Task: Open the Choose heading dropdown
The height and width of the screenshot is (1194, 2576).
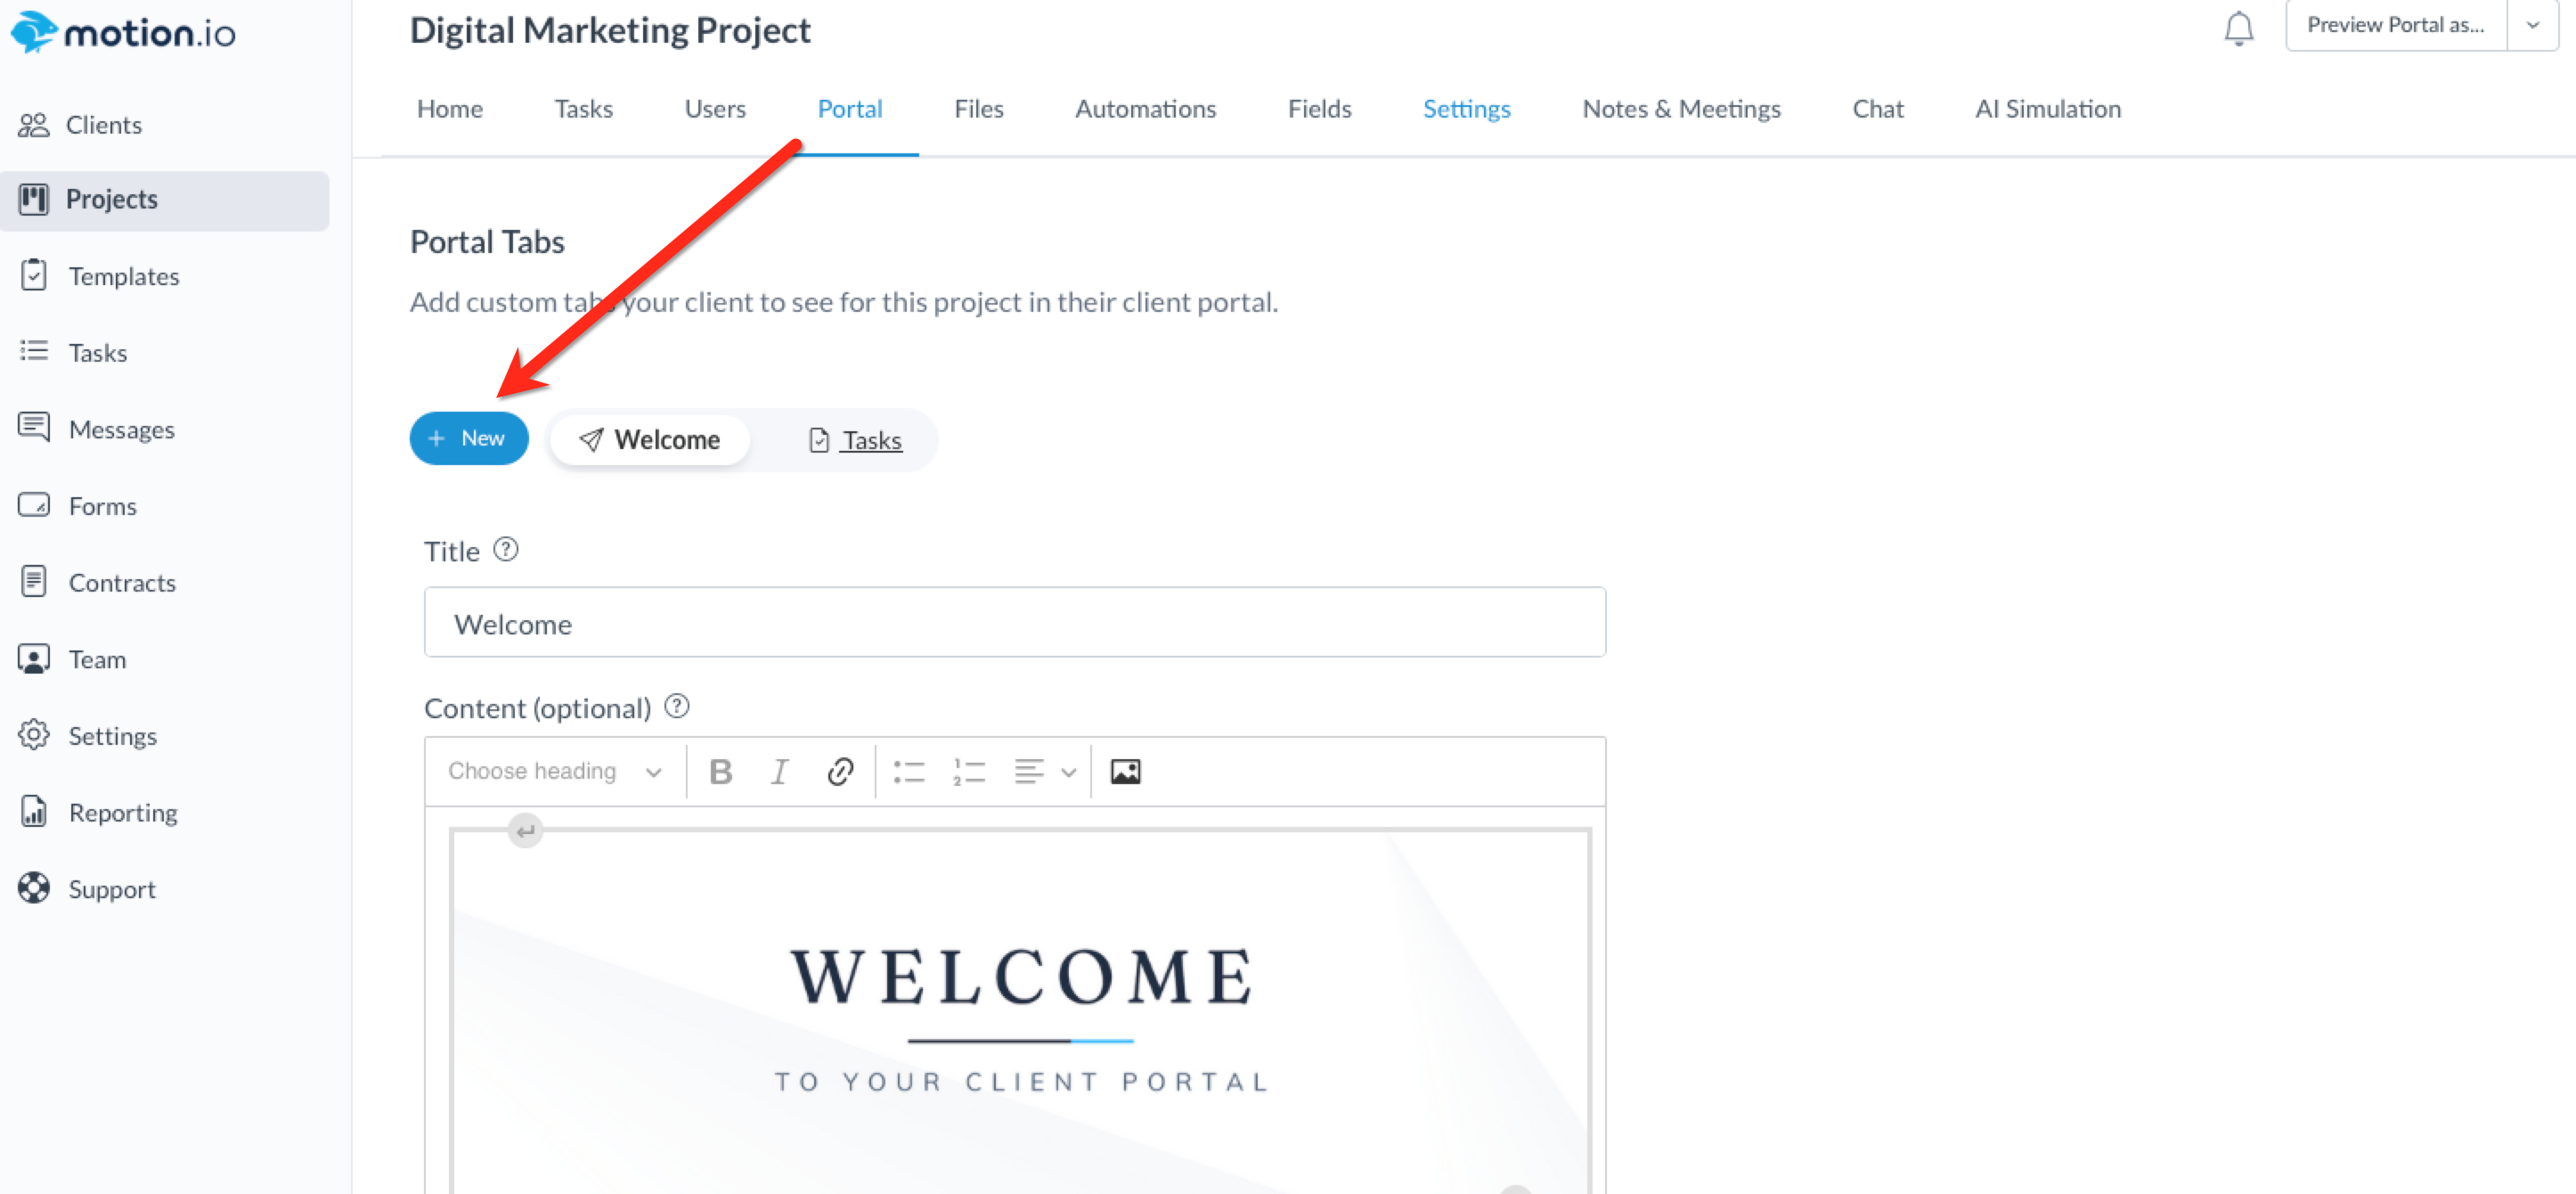Action: tap(554, 771)
